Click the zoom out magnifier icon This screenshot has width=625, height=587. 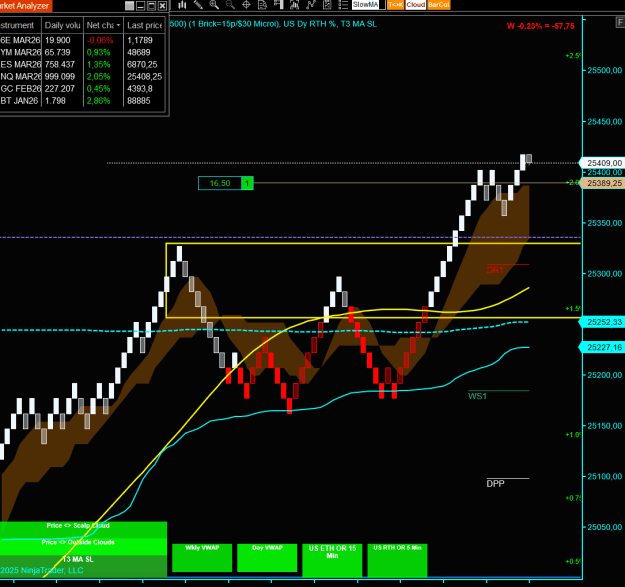pyautogui.click(x=230, y=5)
